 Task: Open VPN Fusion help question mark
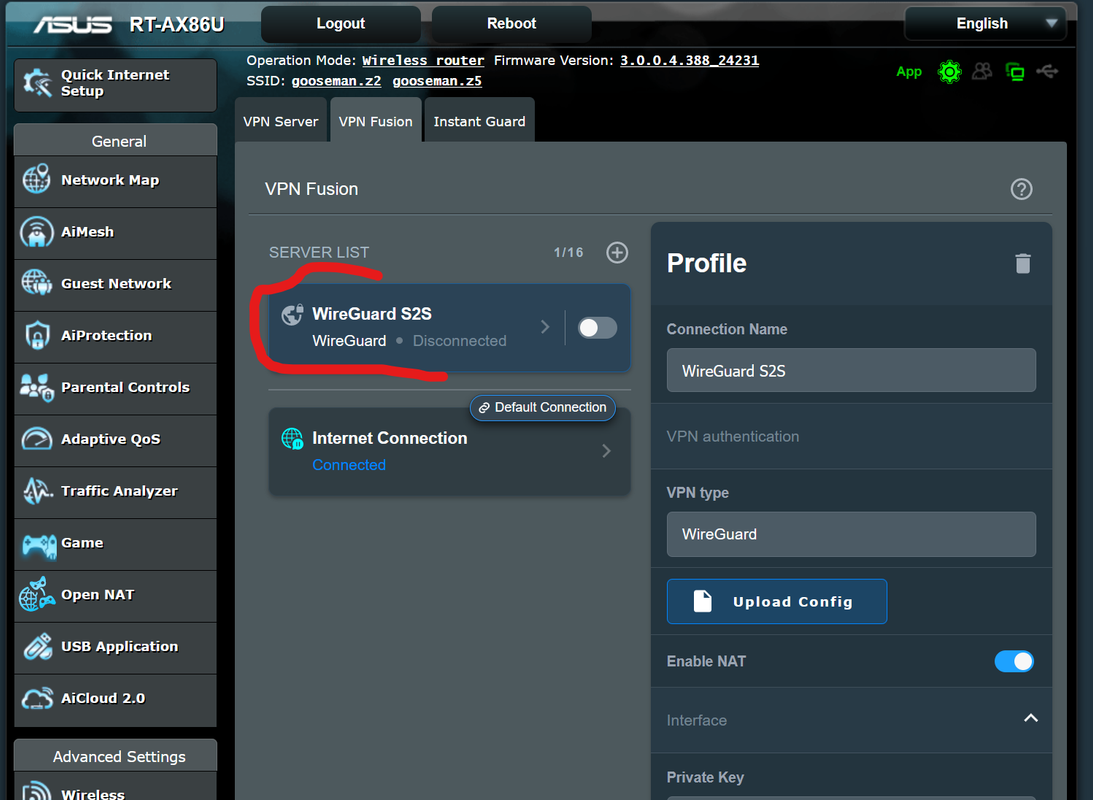tap(1021, 189)
